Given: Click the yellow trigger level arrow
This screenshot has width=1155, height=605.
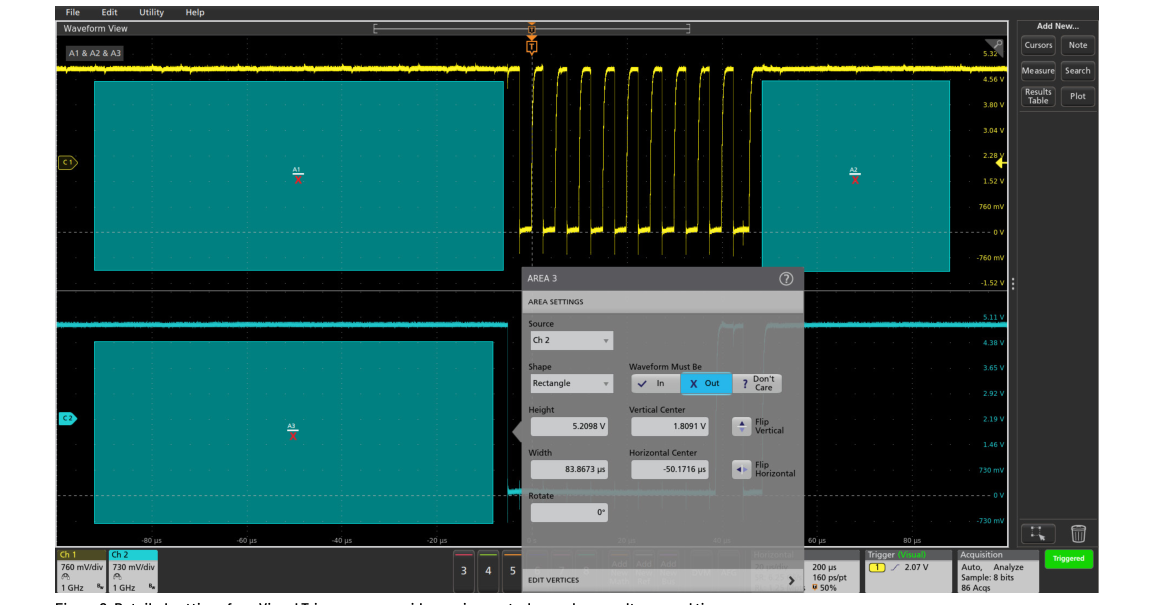Looking at the screenshot, I should [x=1000, y=163].
